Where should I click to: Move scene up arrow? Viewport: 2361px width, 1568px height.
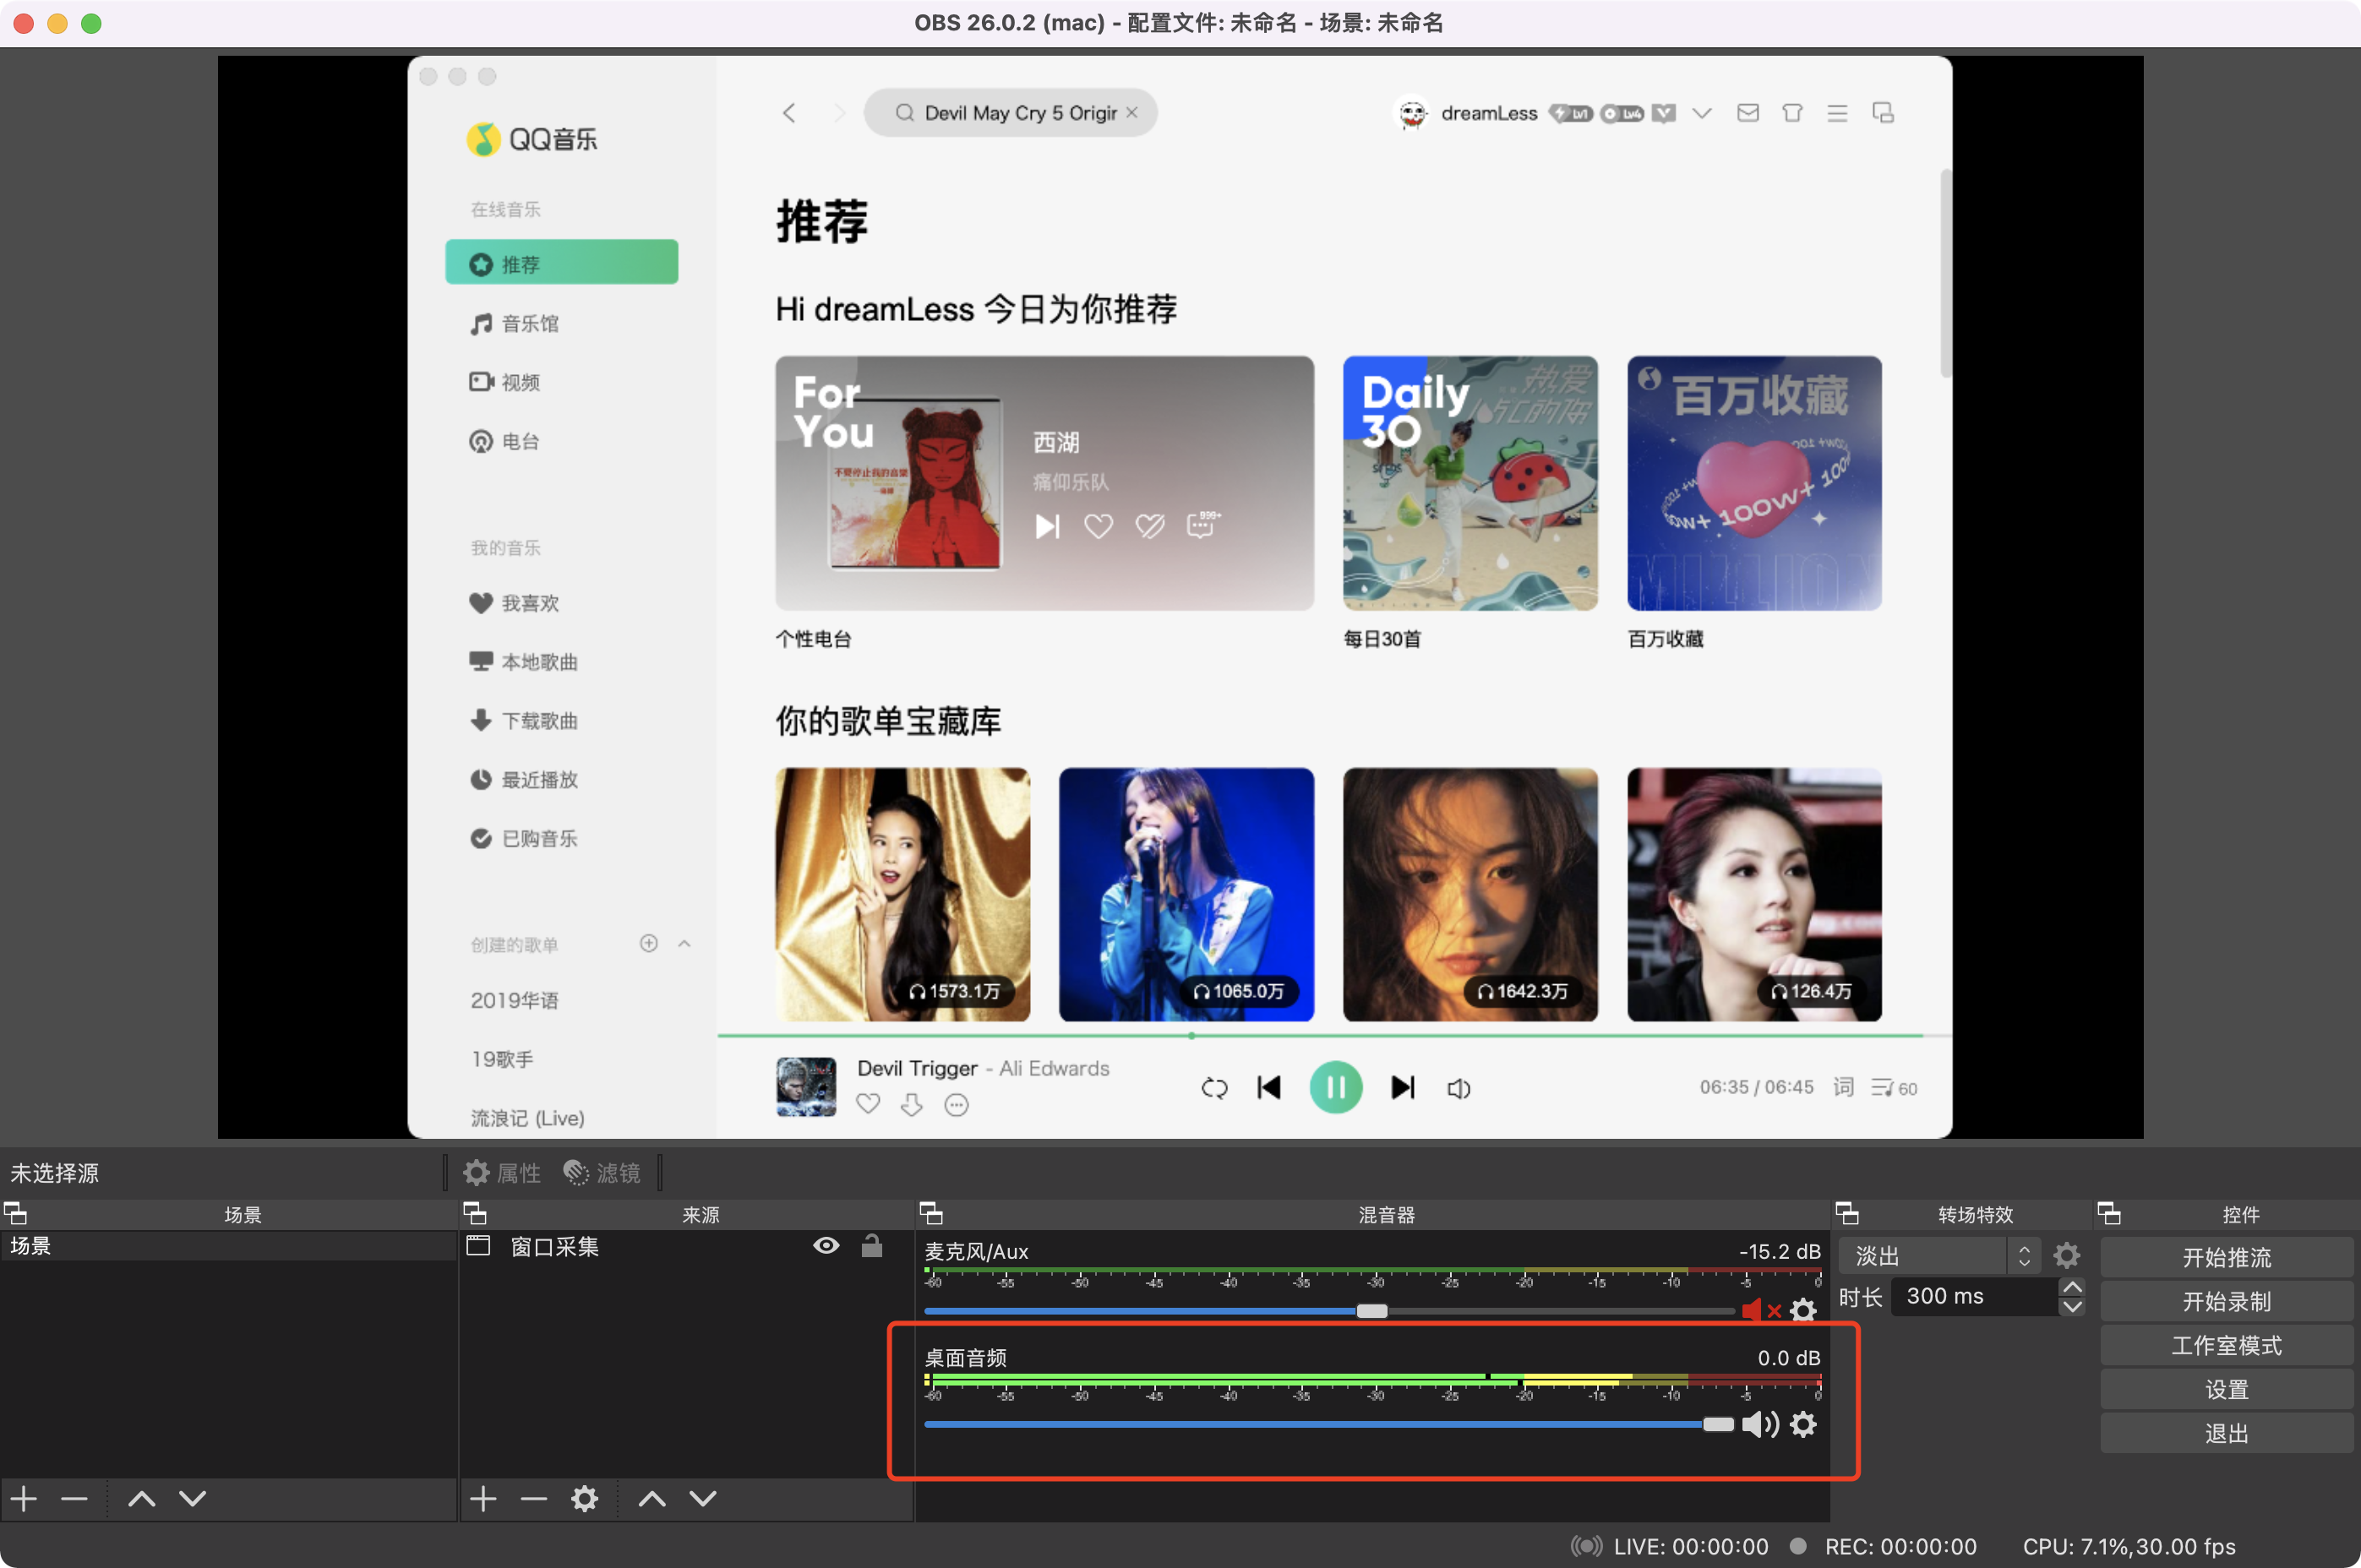tap(142, 1498)
